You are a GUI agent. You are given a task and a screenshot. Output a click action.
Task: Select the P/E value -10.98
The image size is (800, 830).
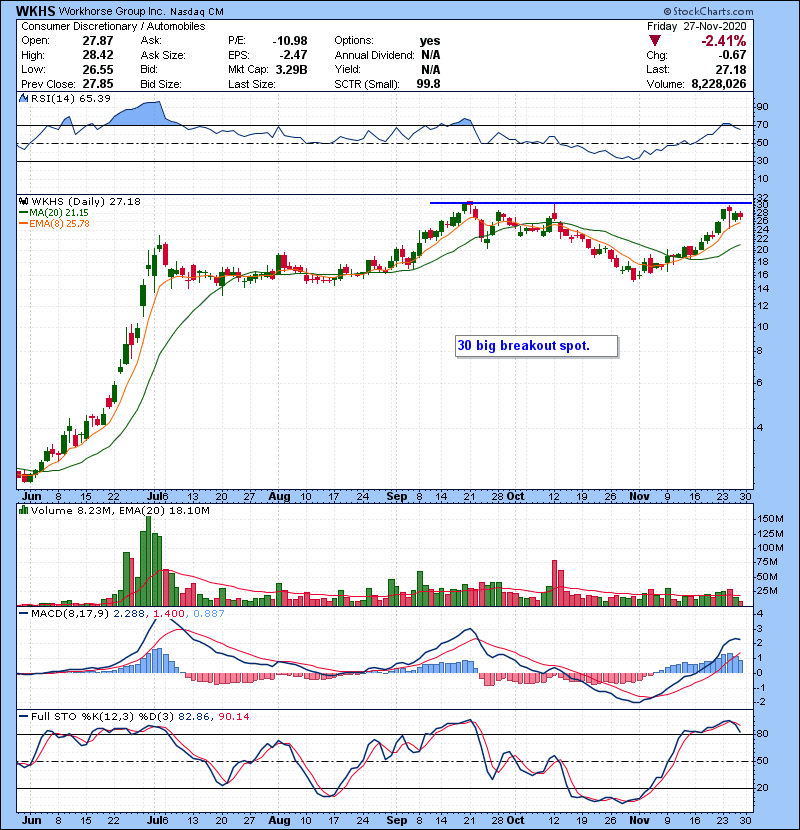290,41
